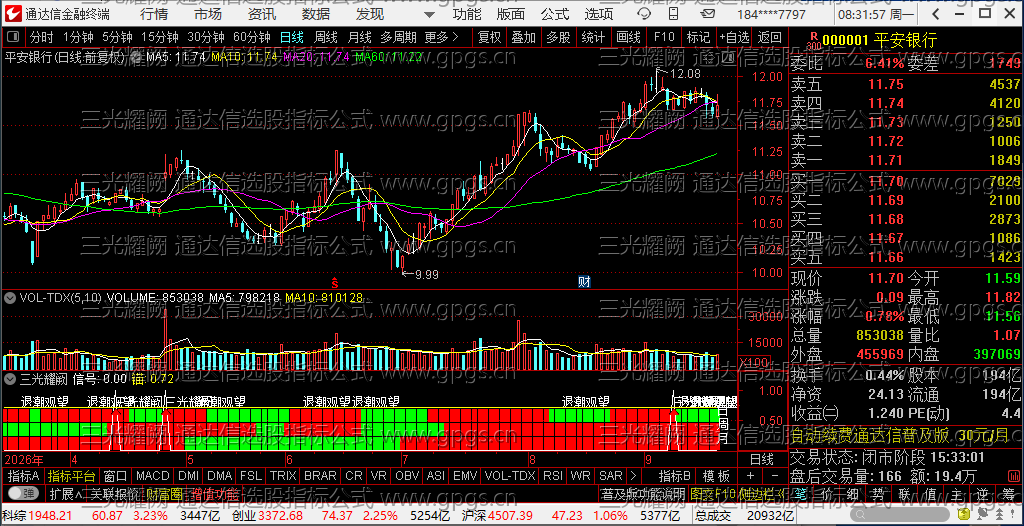Toggle the 复权 adjustment button

click(490, 37)
